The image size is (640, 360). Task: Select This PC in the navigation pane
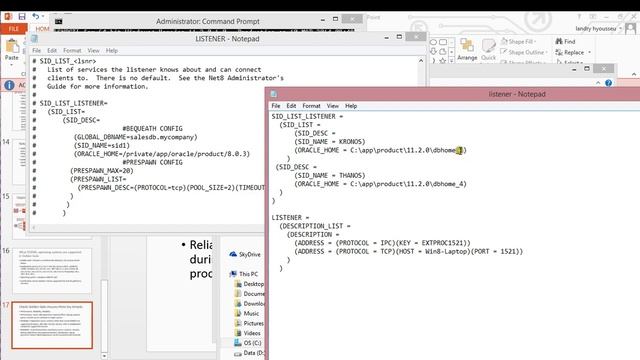(244, 274)
